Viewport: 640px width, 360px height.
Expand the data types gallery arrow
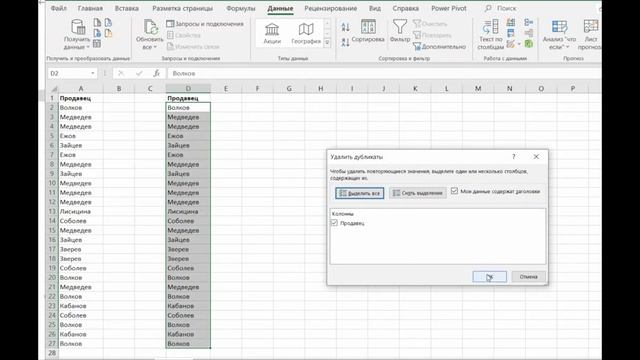point(327,42)
